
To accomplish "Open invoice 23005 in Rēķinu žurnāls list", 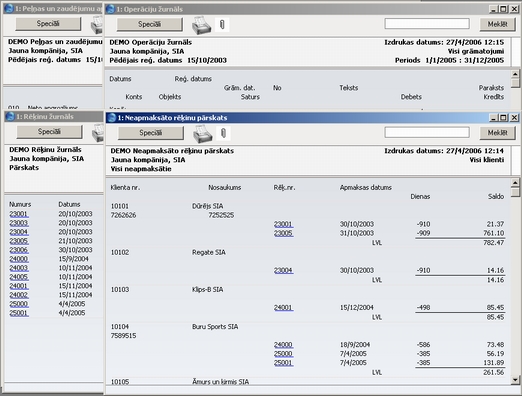I will [x=19, y=241].
